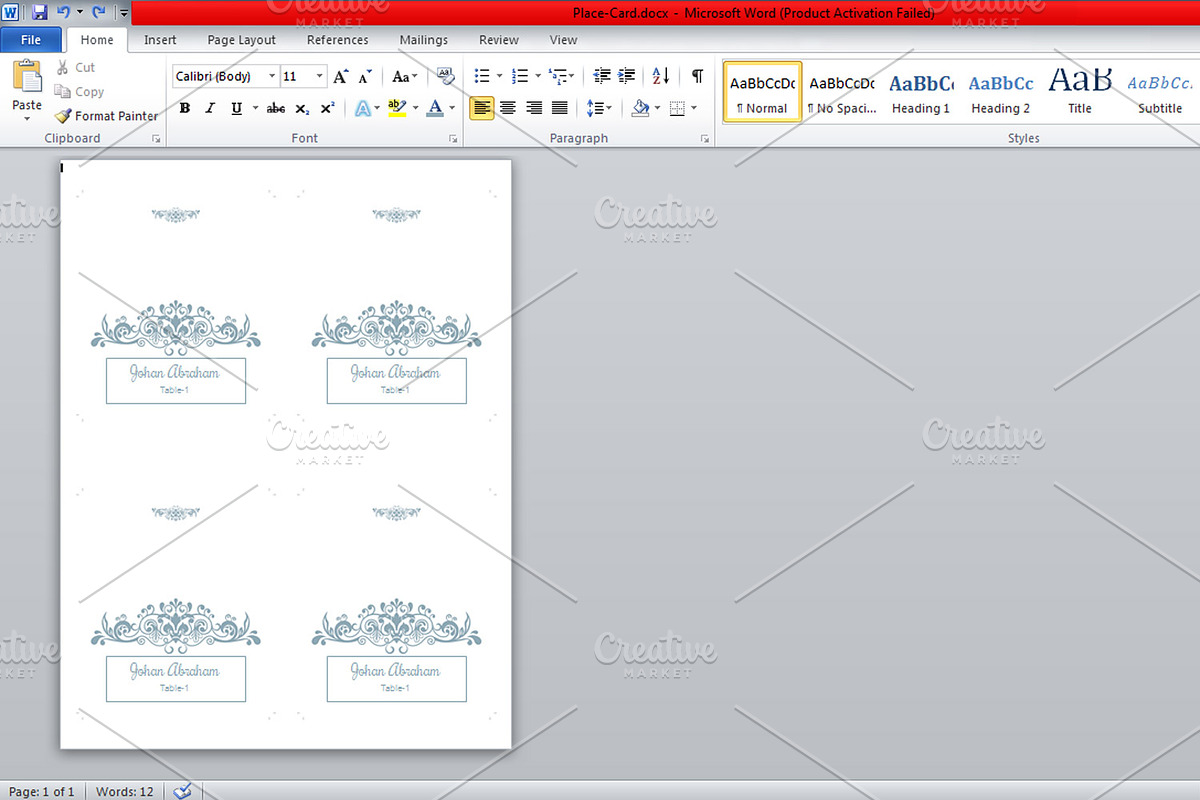Open the line spacing options
This screenshot has width=1200, height=800.
pos(599,108)
